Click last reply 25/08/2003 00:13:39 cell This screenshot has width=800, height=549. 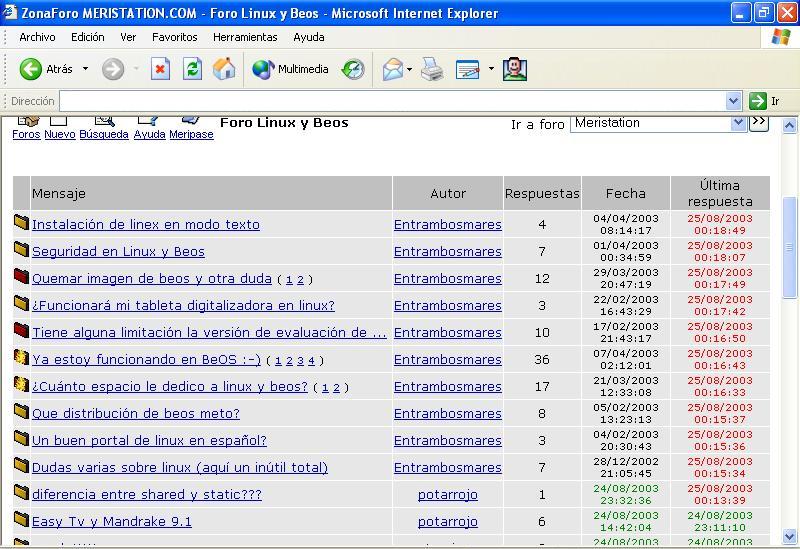(720, 494)
